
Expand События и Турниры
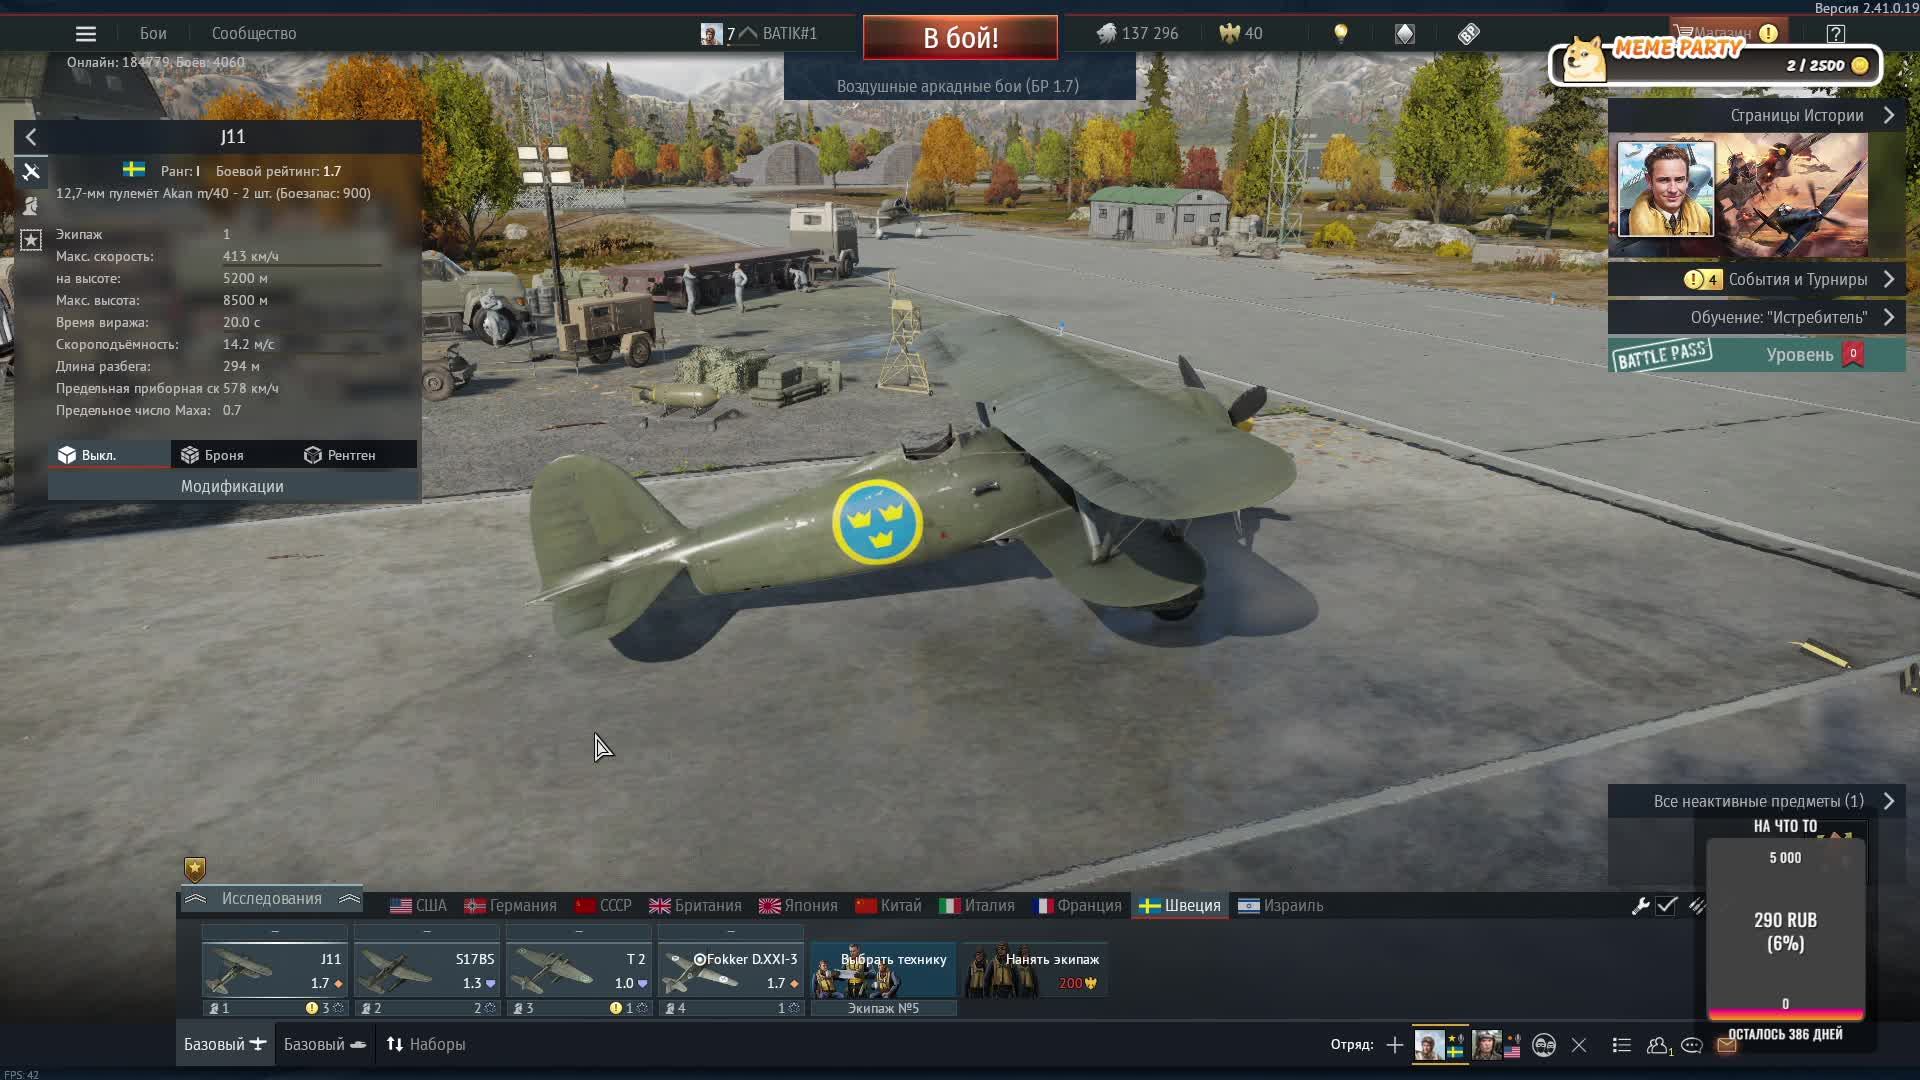click(1757, 279)
